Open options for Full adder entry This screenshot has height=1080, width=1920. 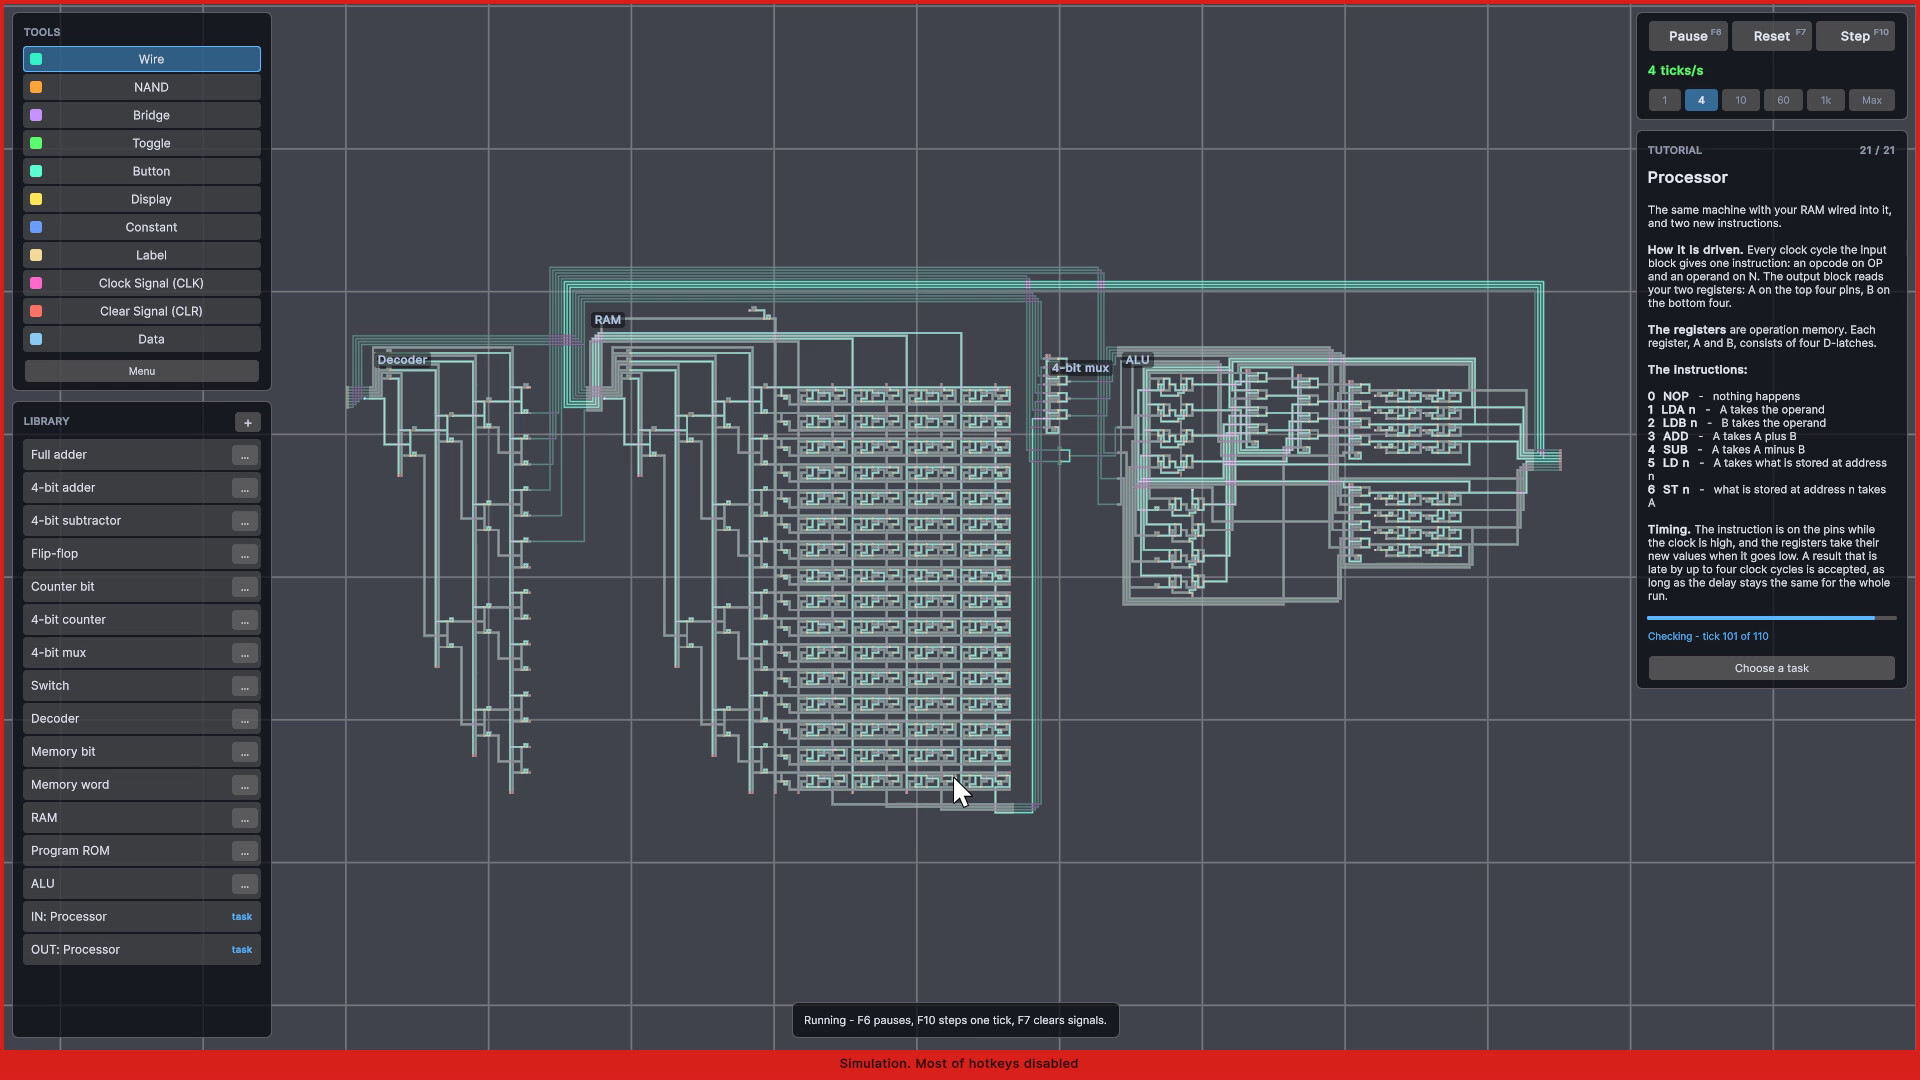coord(244,455)
